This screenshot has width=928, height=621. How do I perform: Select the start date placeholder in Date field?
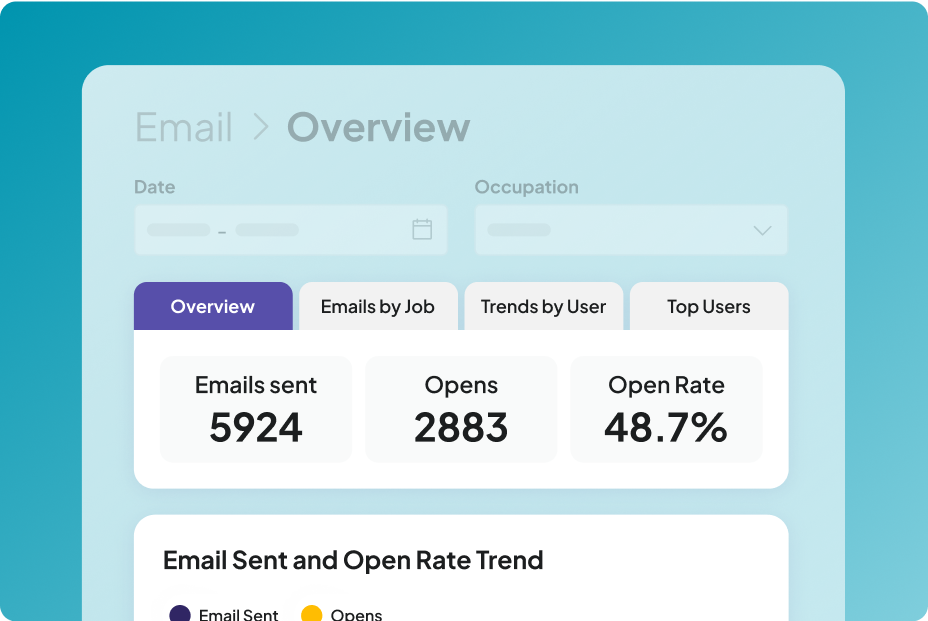tap(178, 230)
